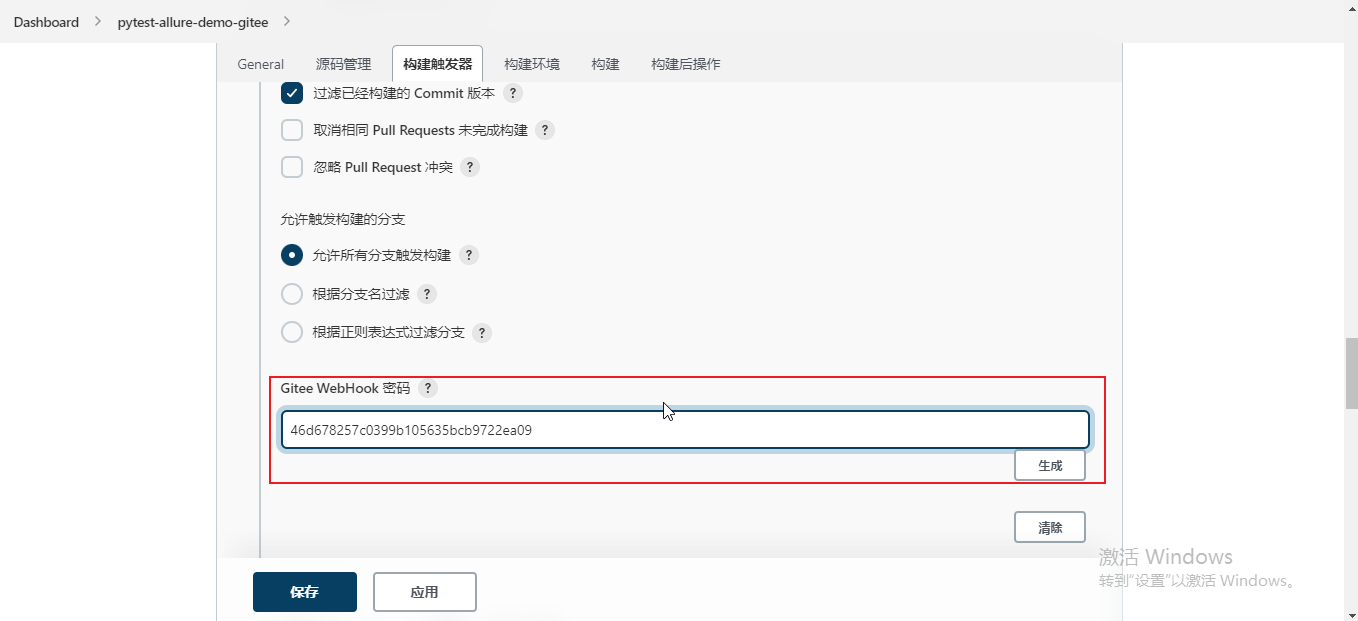
Task: Uncheck 过滤已经构建的 Commit 版本 checkbox
Action: 292,93
